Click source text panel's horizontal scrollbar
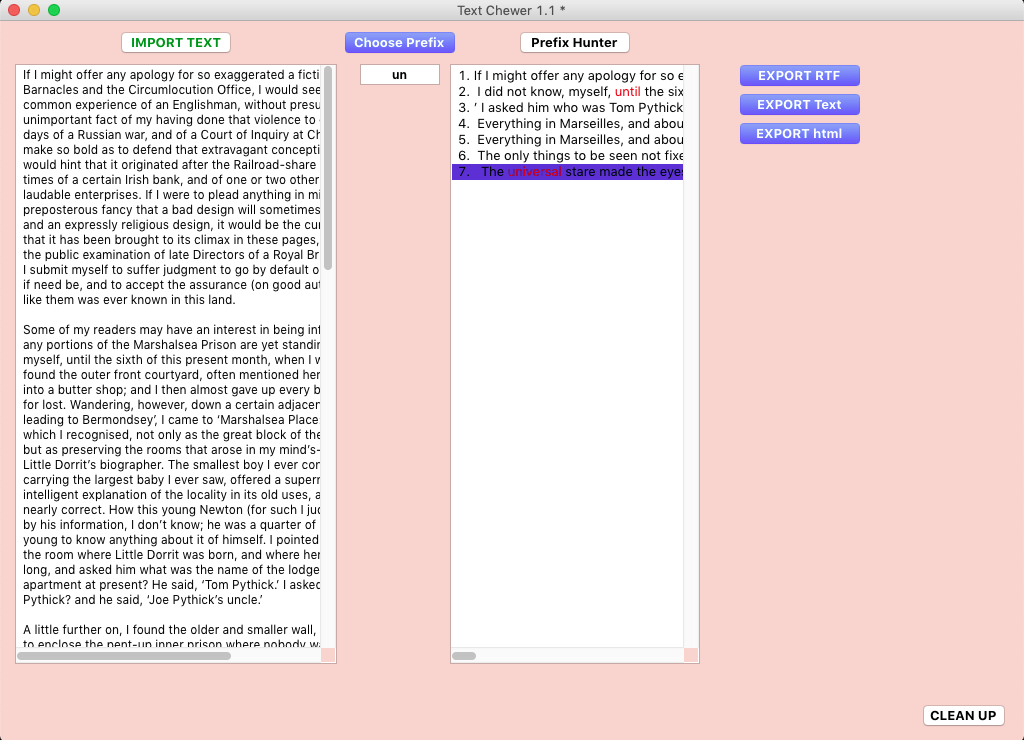 pyautogui.click(x=124, y=656)
